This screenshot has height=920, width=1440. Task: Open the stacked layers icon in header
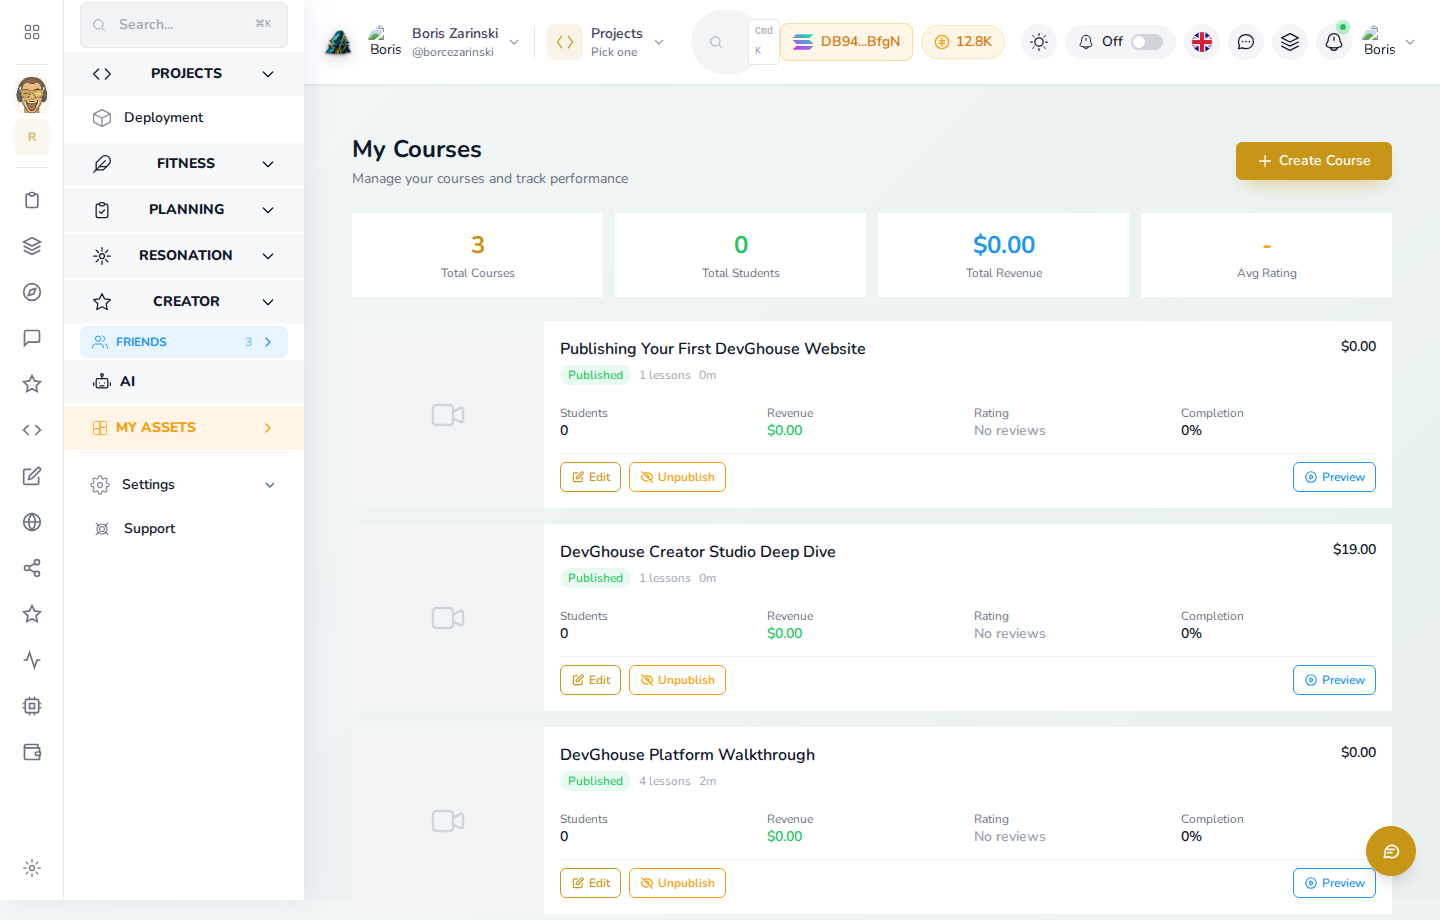tap(1290, 42)
